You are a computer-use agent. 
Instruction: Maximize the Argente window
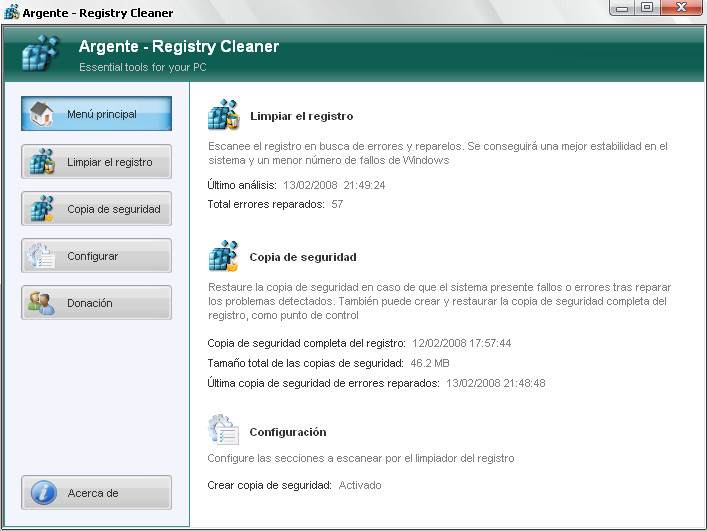[647, 8]
